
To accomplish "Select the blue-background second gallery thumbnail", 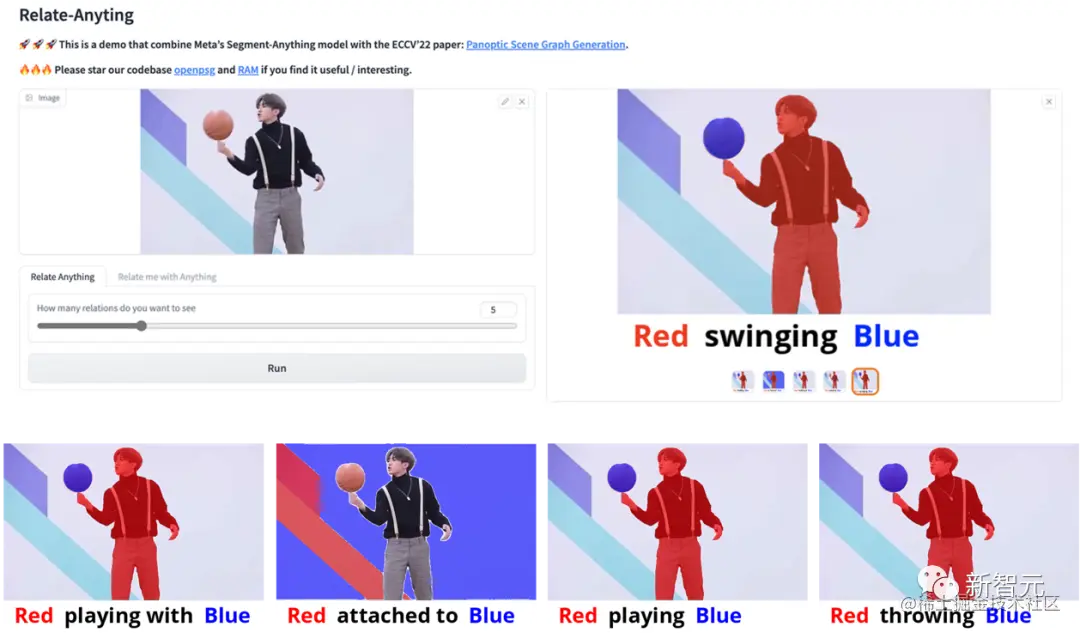I will pyautogui.click(x=773, y=381).
